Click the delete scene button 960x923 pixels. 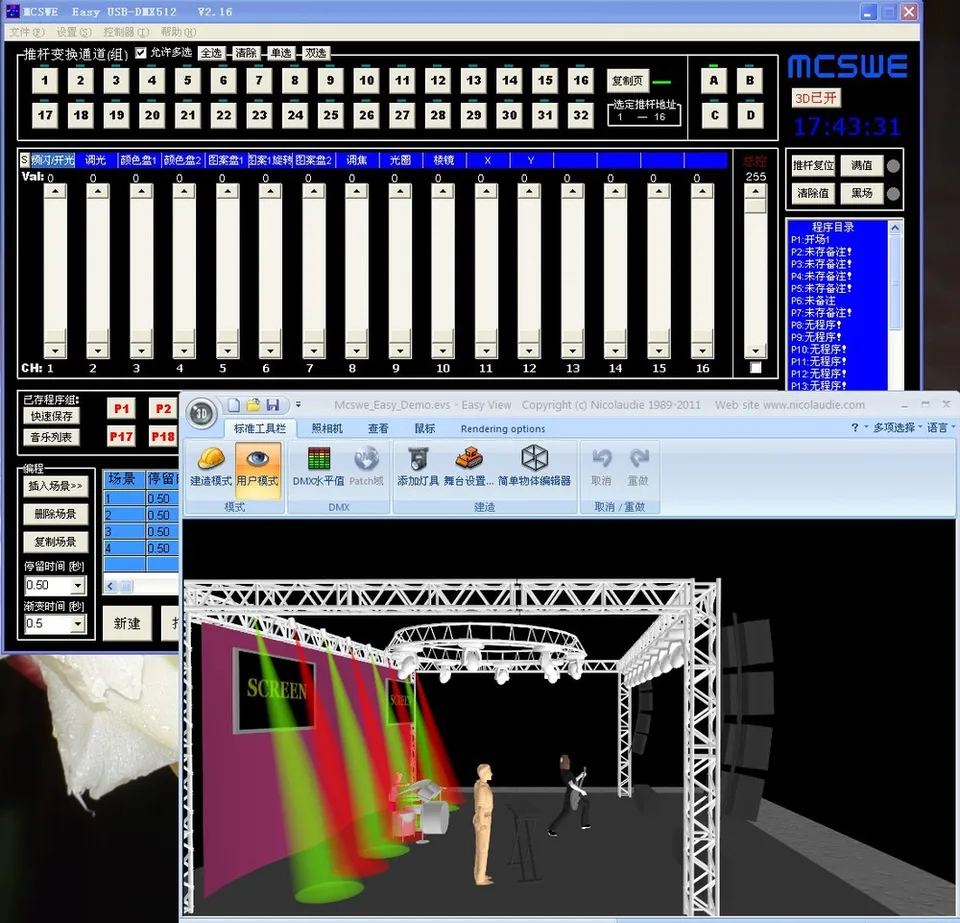tap(55, 514)
